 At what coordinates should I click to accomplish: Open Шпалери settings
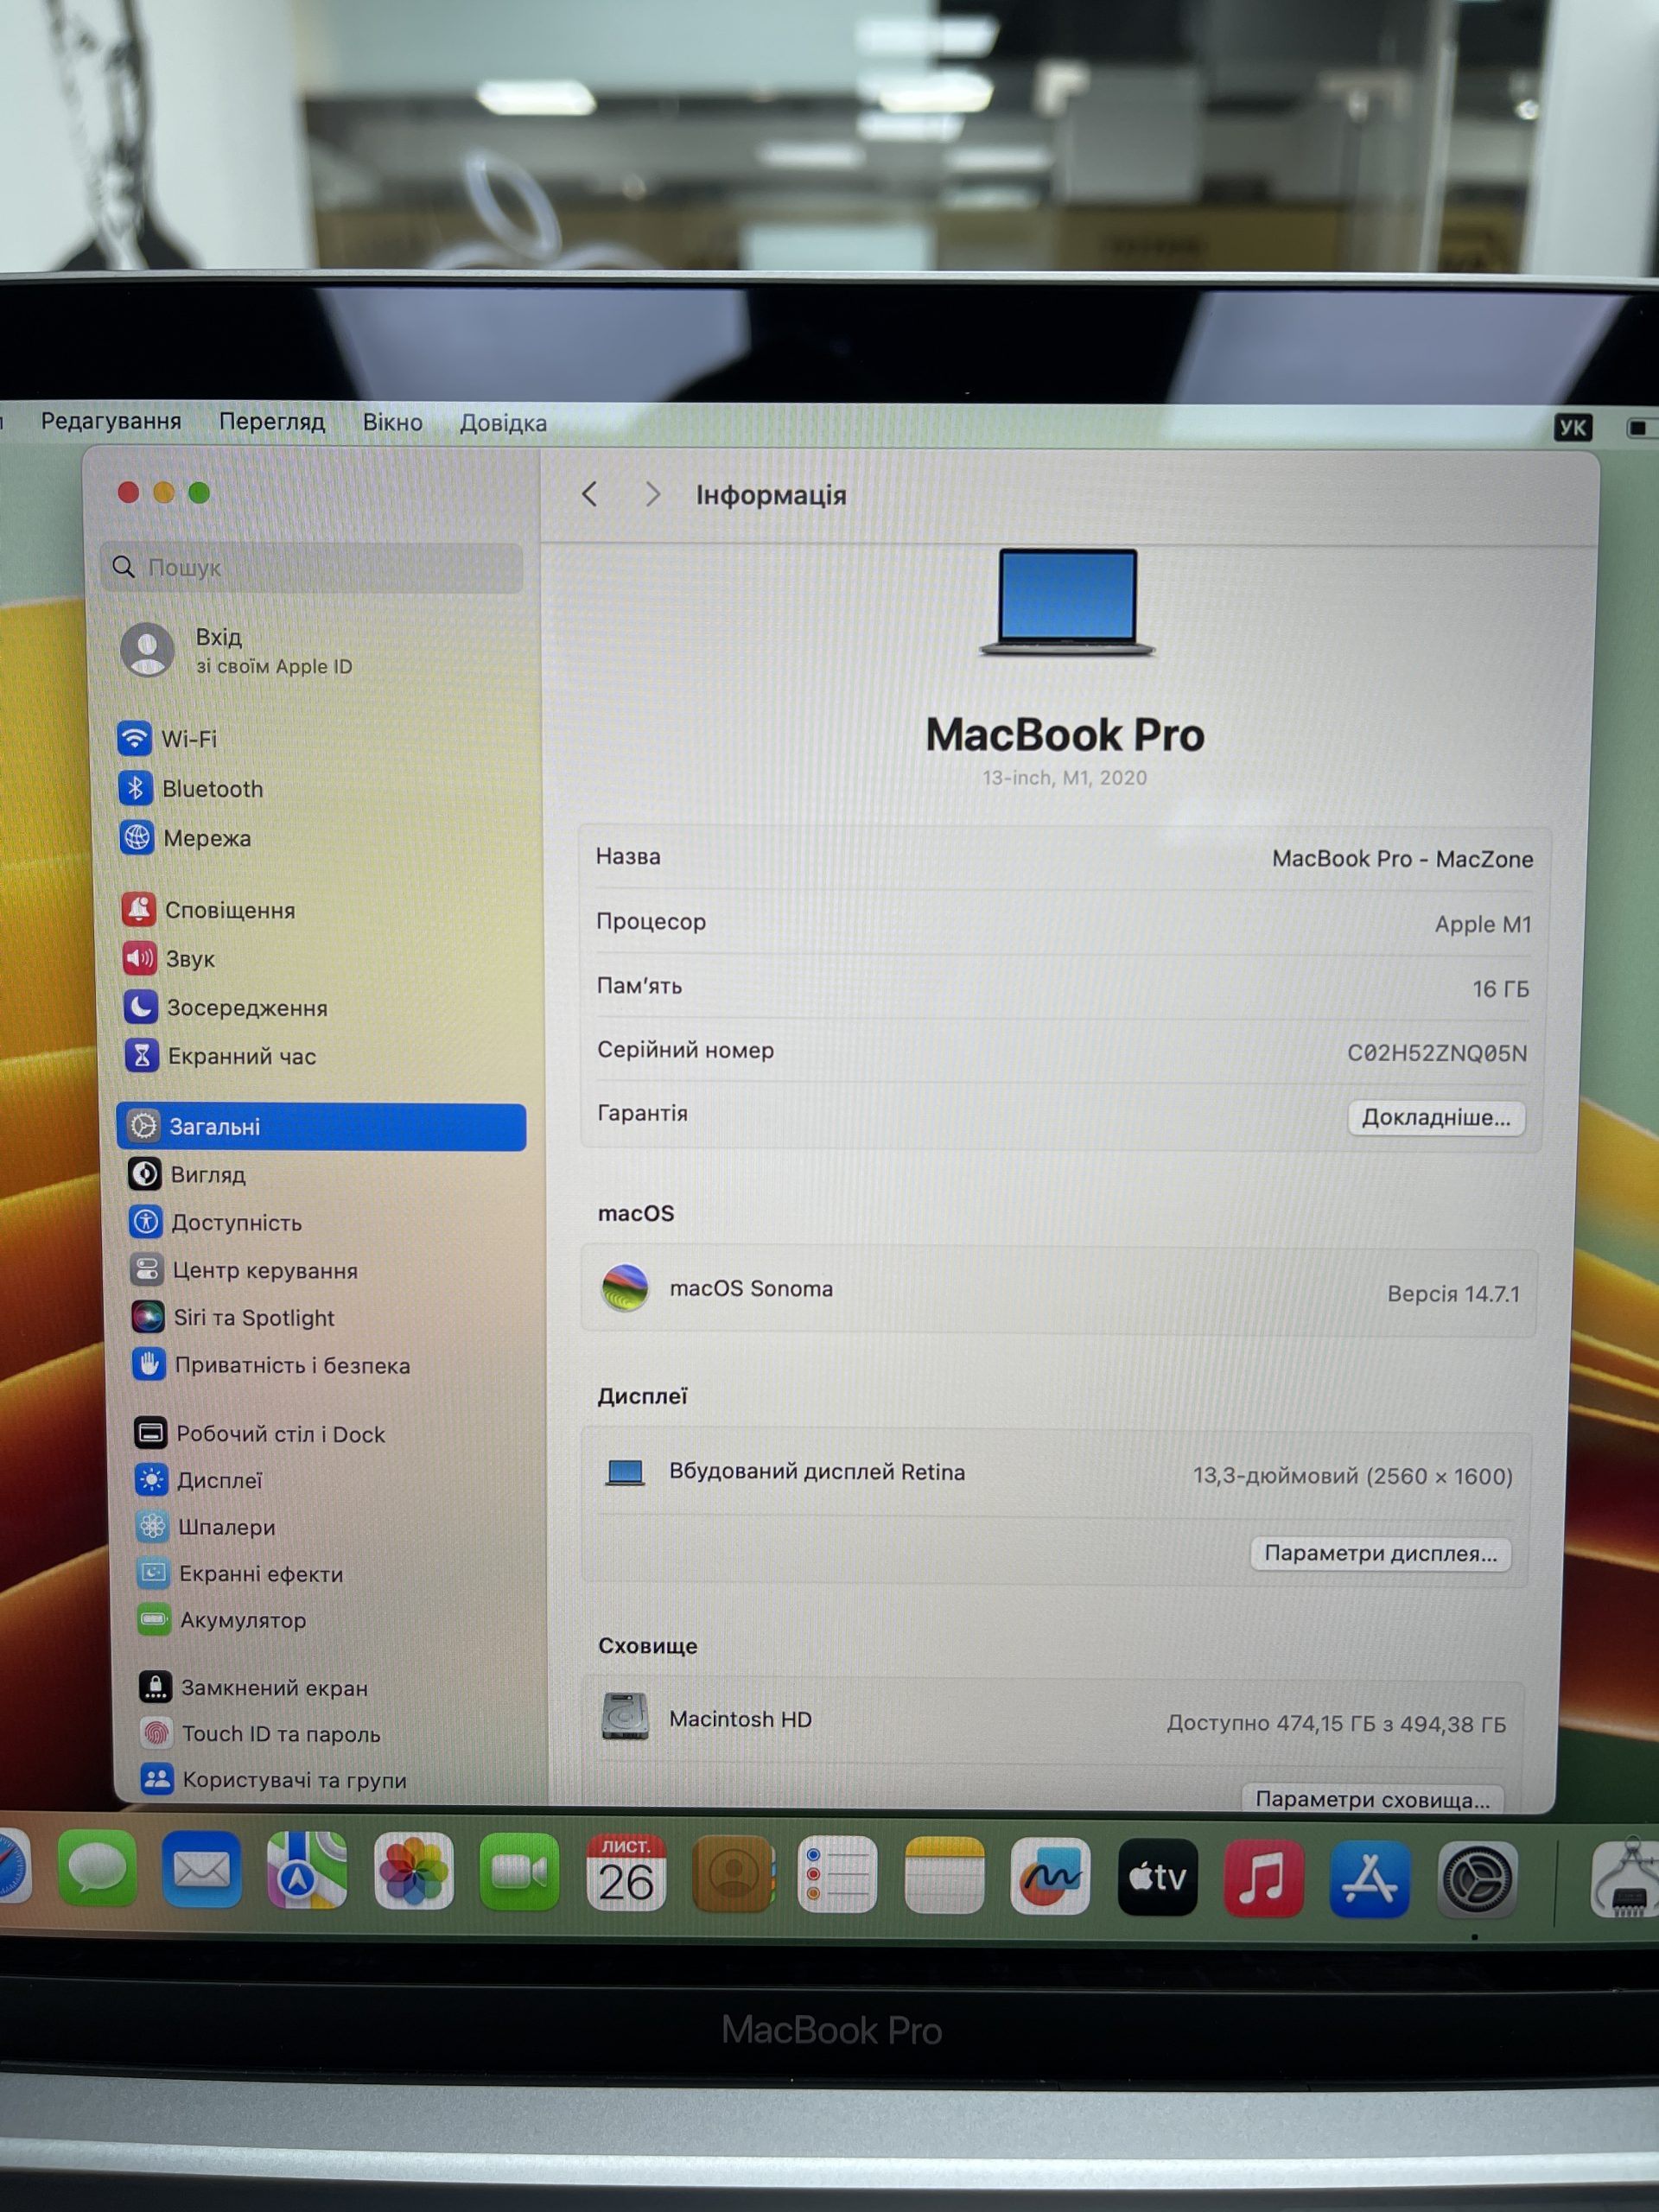pos(206,1527)
